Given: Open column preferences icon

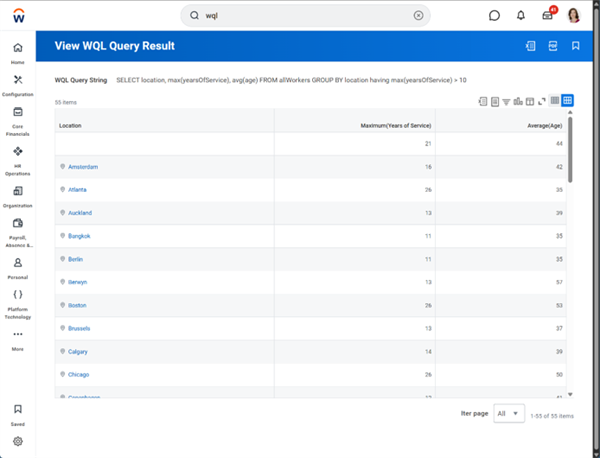Looking at the screenshot, I should point(530,101).
